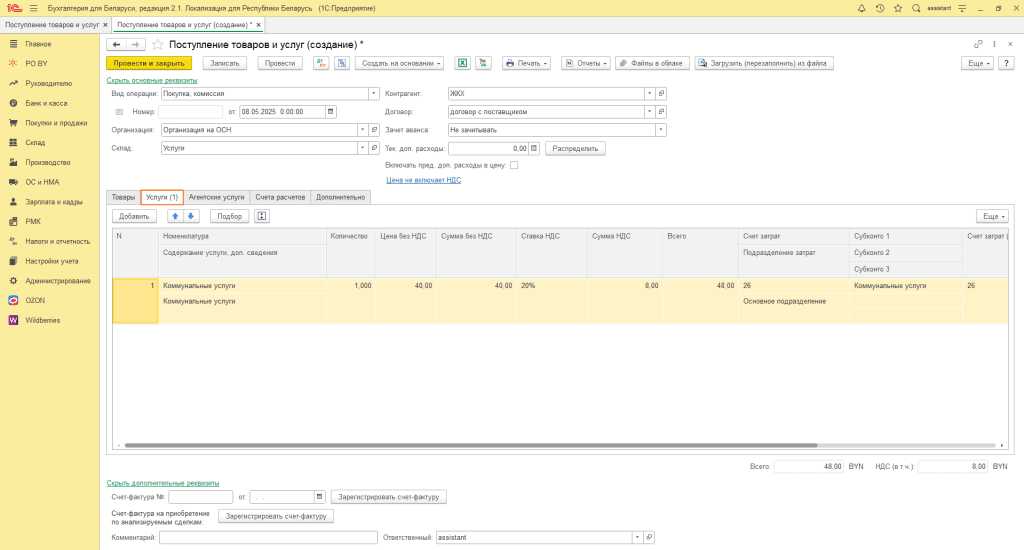Add document to favorites star
1024x550 pixels.
point(157,44)
